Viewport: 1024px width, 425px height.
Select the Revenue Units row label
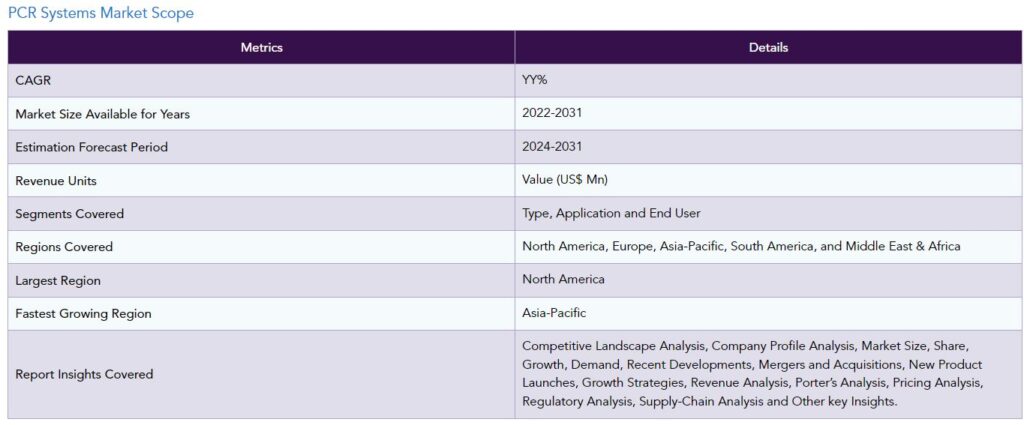pos(56,181)
